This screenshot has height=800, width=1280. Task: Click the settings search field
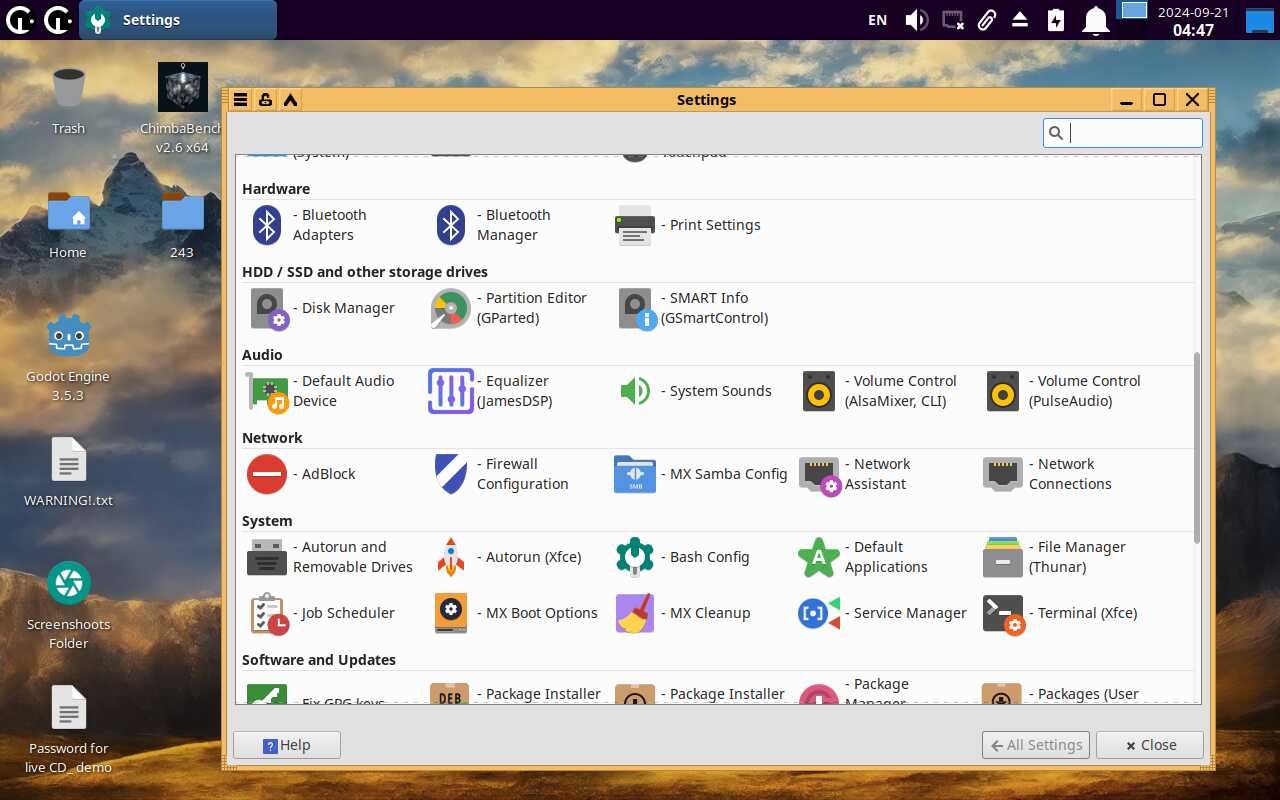coord(1132,133)
